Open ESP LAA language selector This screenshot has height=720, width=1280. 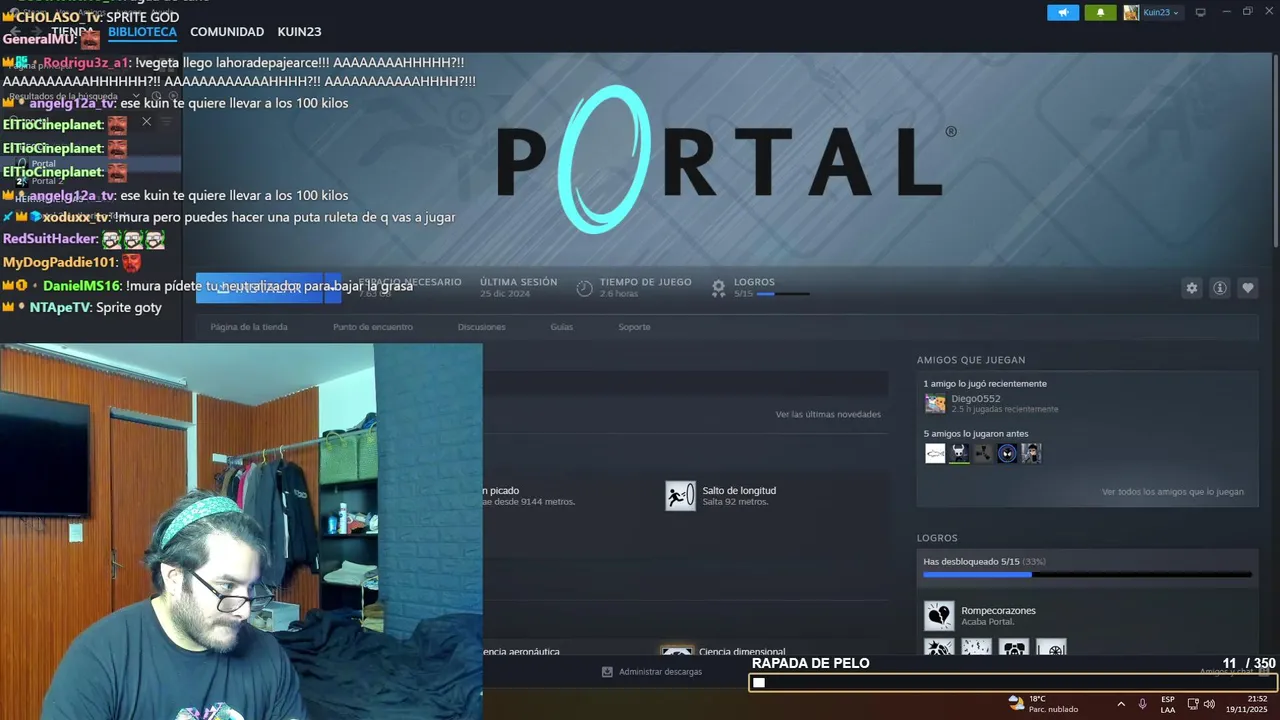coord(1168,704)
